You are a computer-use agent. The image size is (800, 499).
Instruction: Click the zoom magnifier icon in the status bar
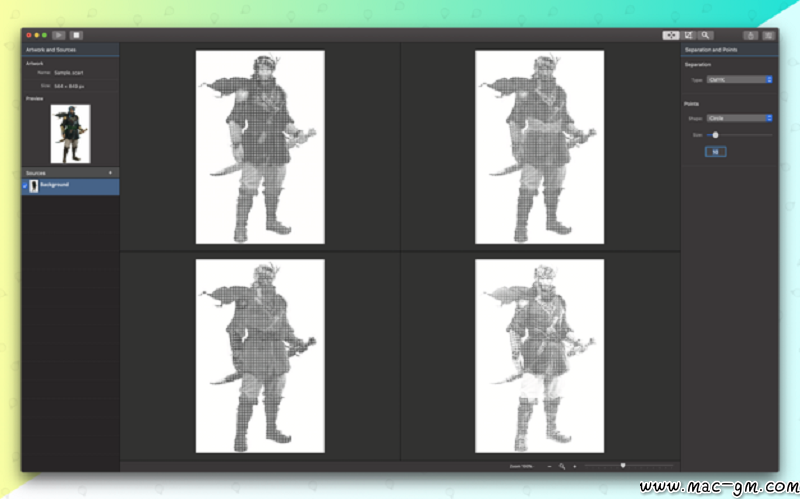pos(562,466)
